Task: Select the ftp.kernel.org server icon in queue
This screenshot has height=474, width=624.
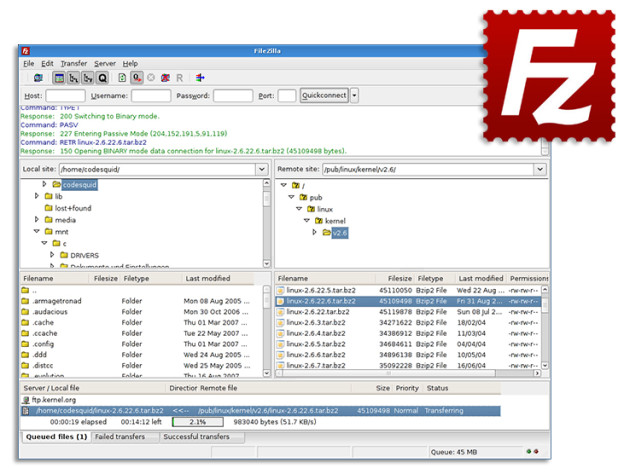Action: point(26,400)
